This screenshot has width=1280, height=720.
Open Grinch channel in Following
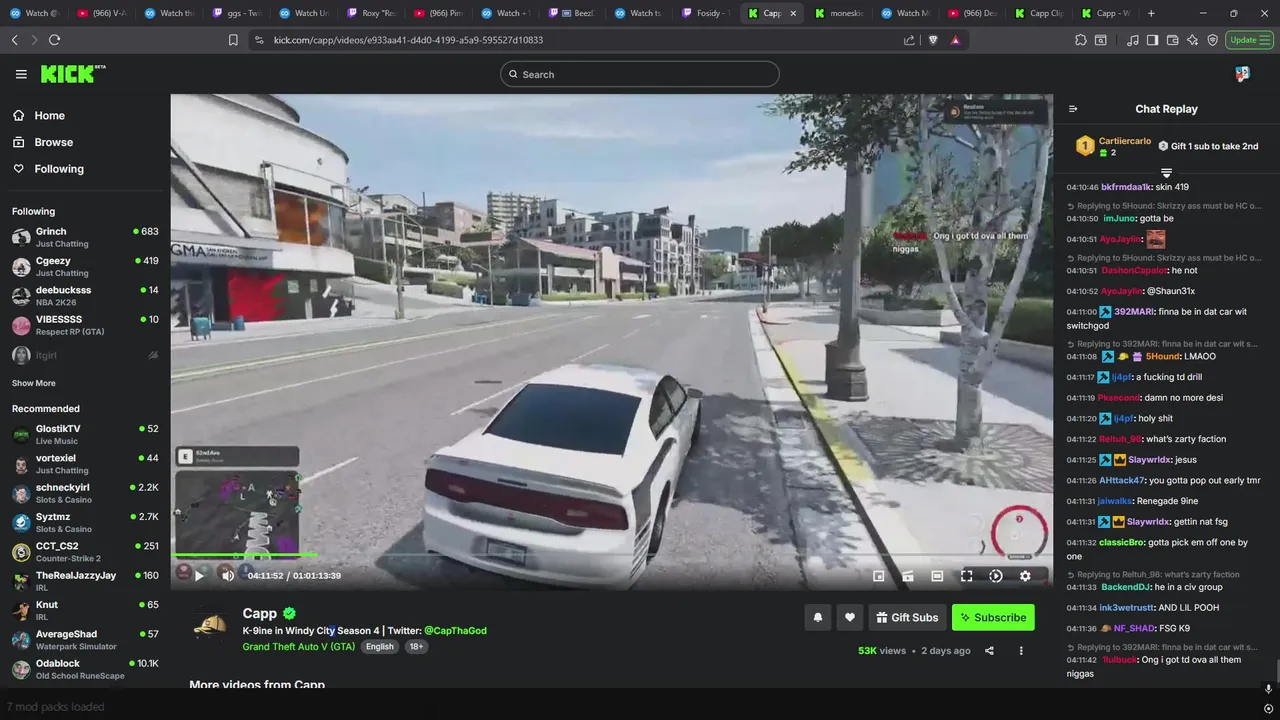[85, 237]
